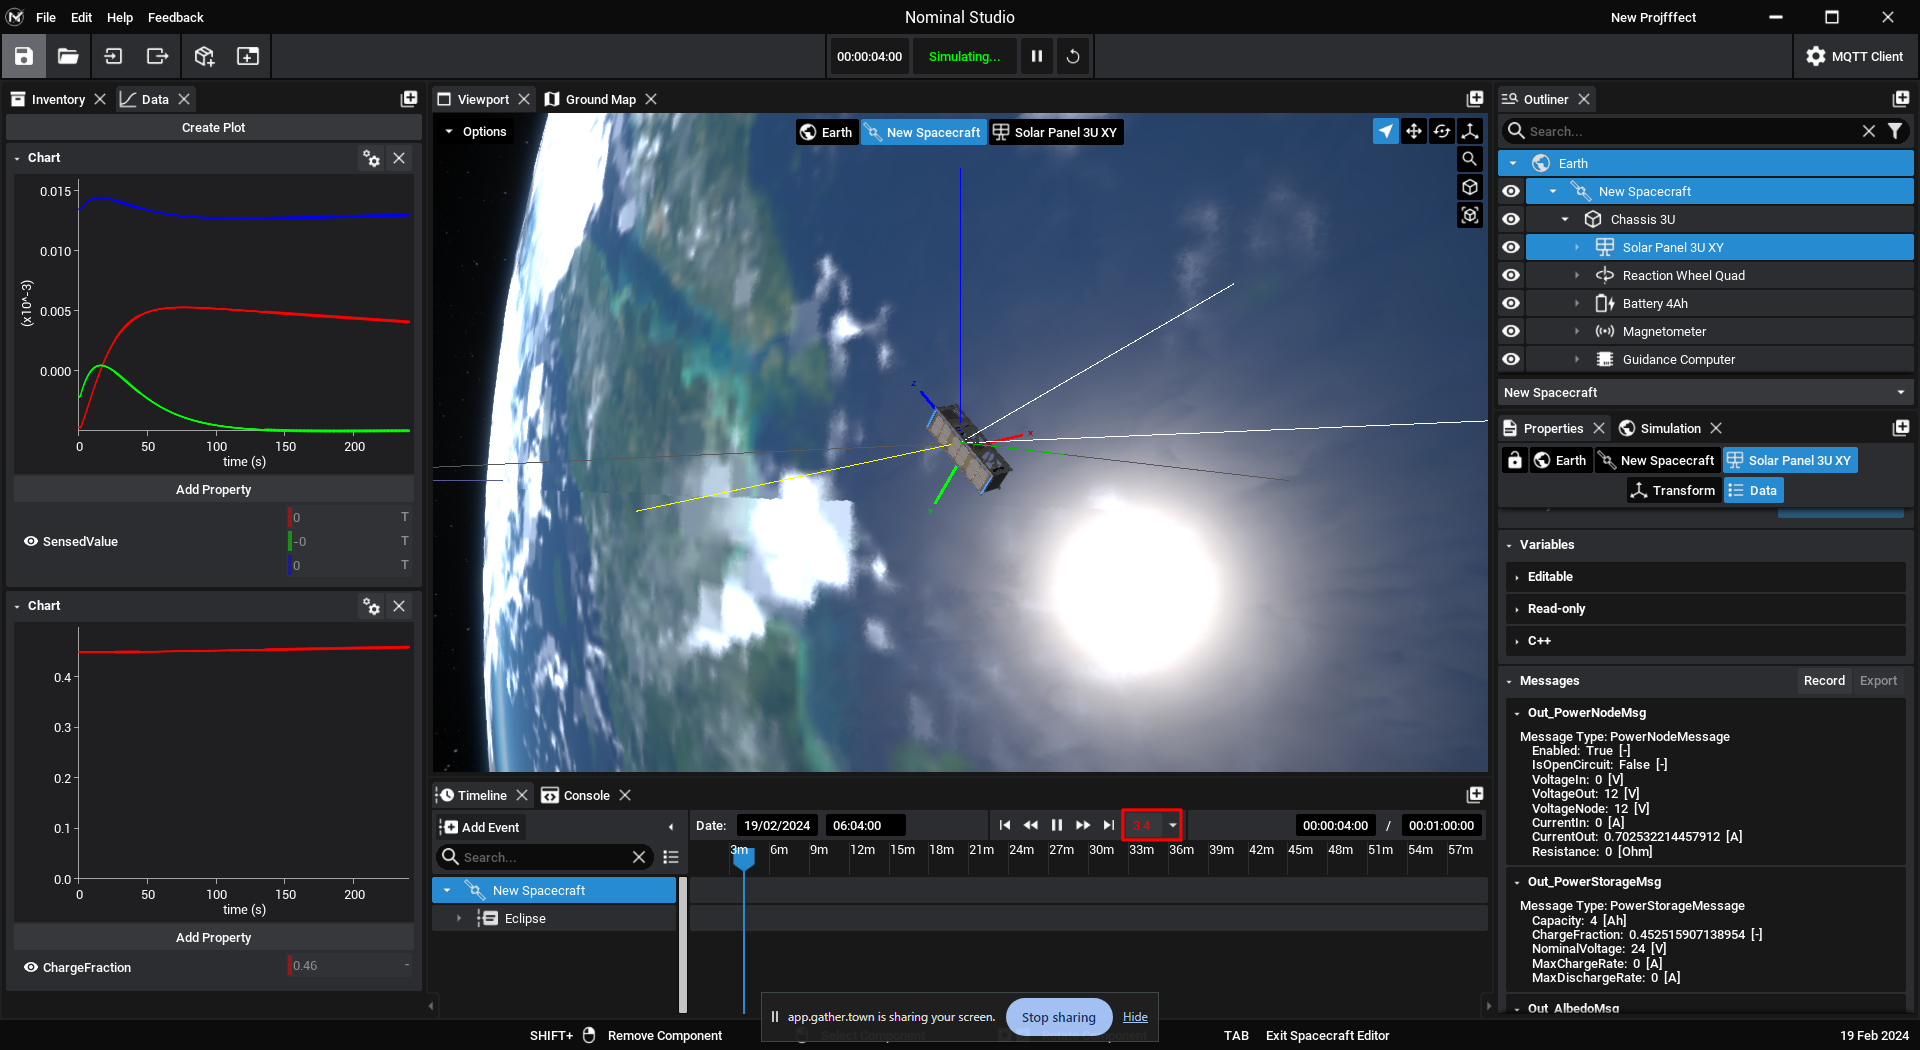
Task: Toggle visibility of Solar Panel 3U XY
Action: [1511, 247]
